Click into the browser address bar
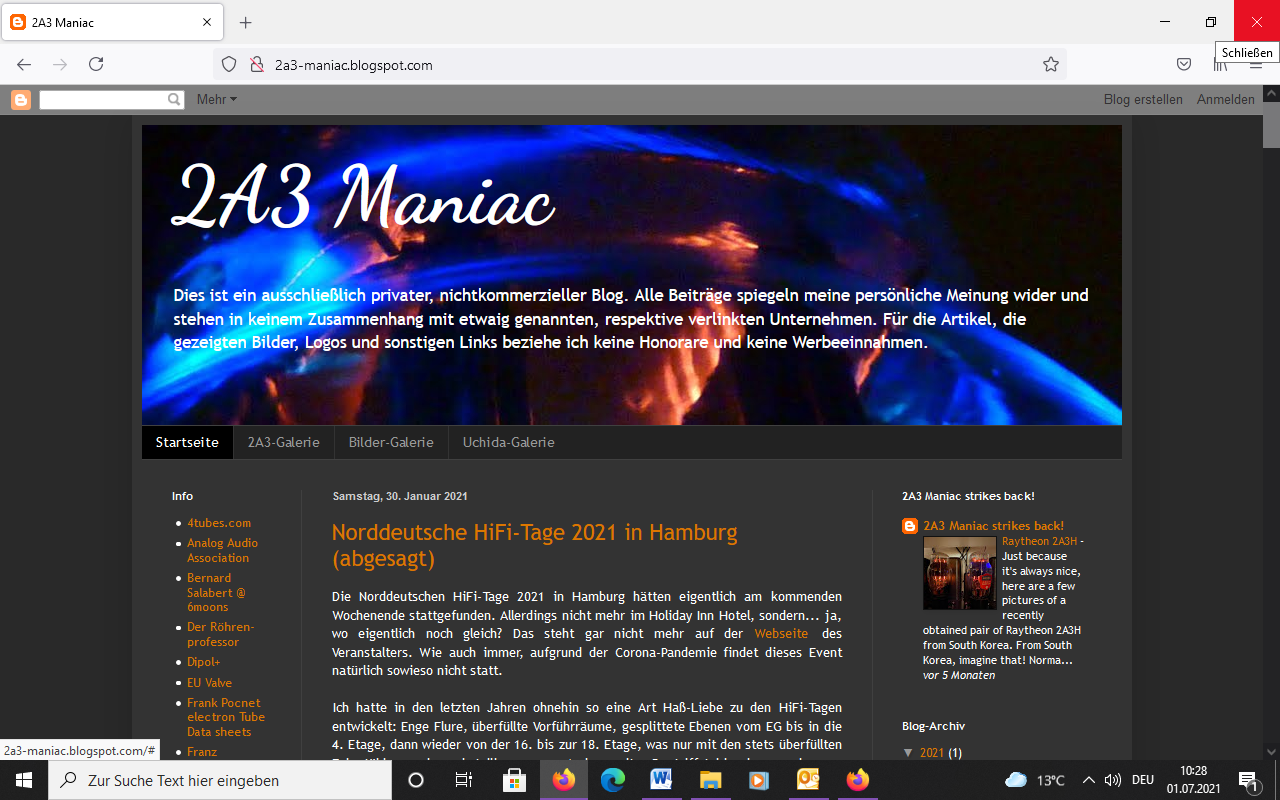 click(x=640, y=65)
